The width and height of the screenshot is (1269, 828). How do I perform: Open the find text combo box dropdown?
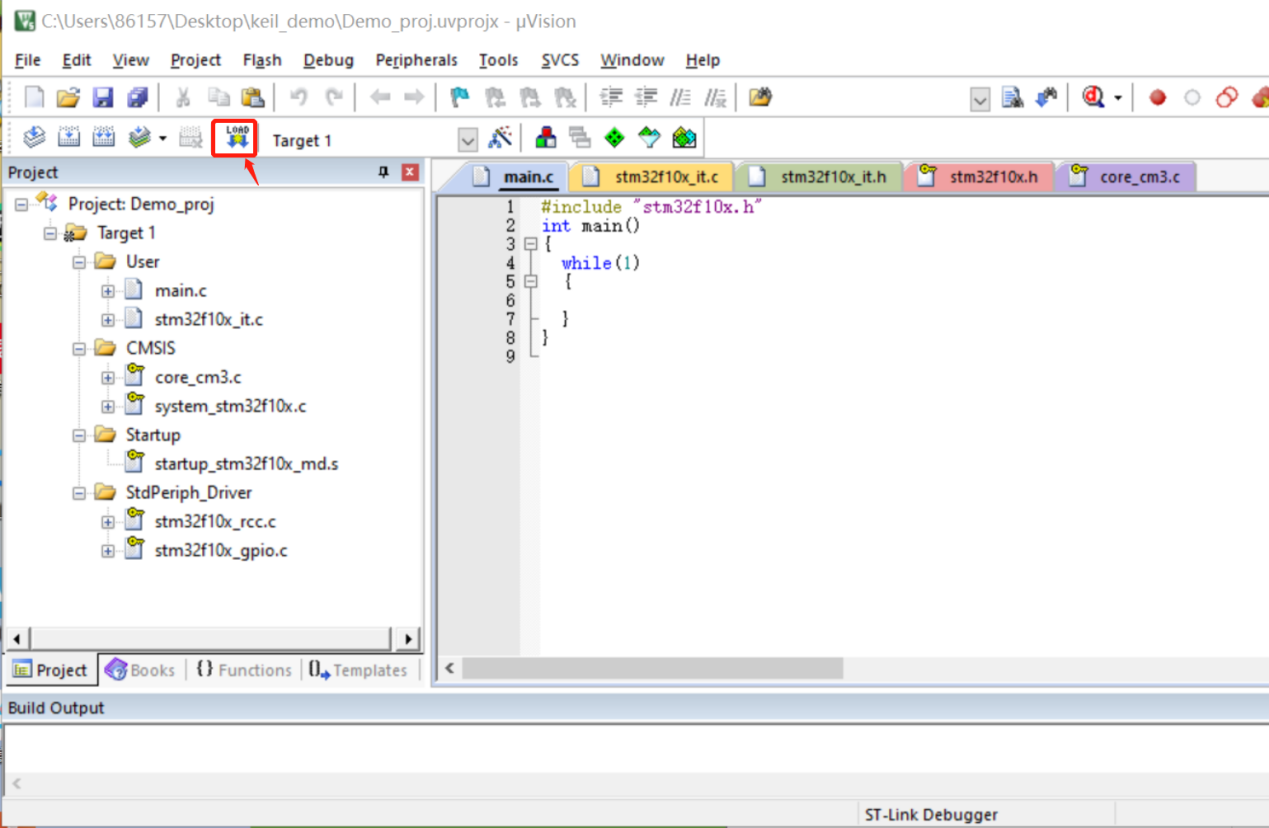point(980,98)
